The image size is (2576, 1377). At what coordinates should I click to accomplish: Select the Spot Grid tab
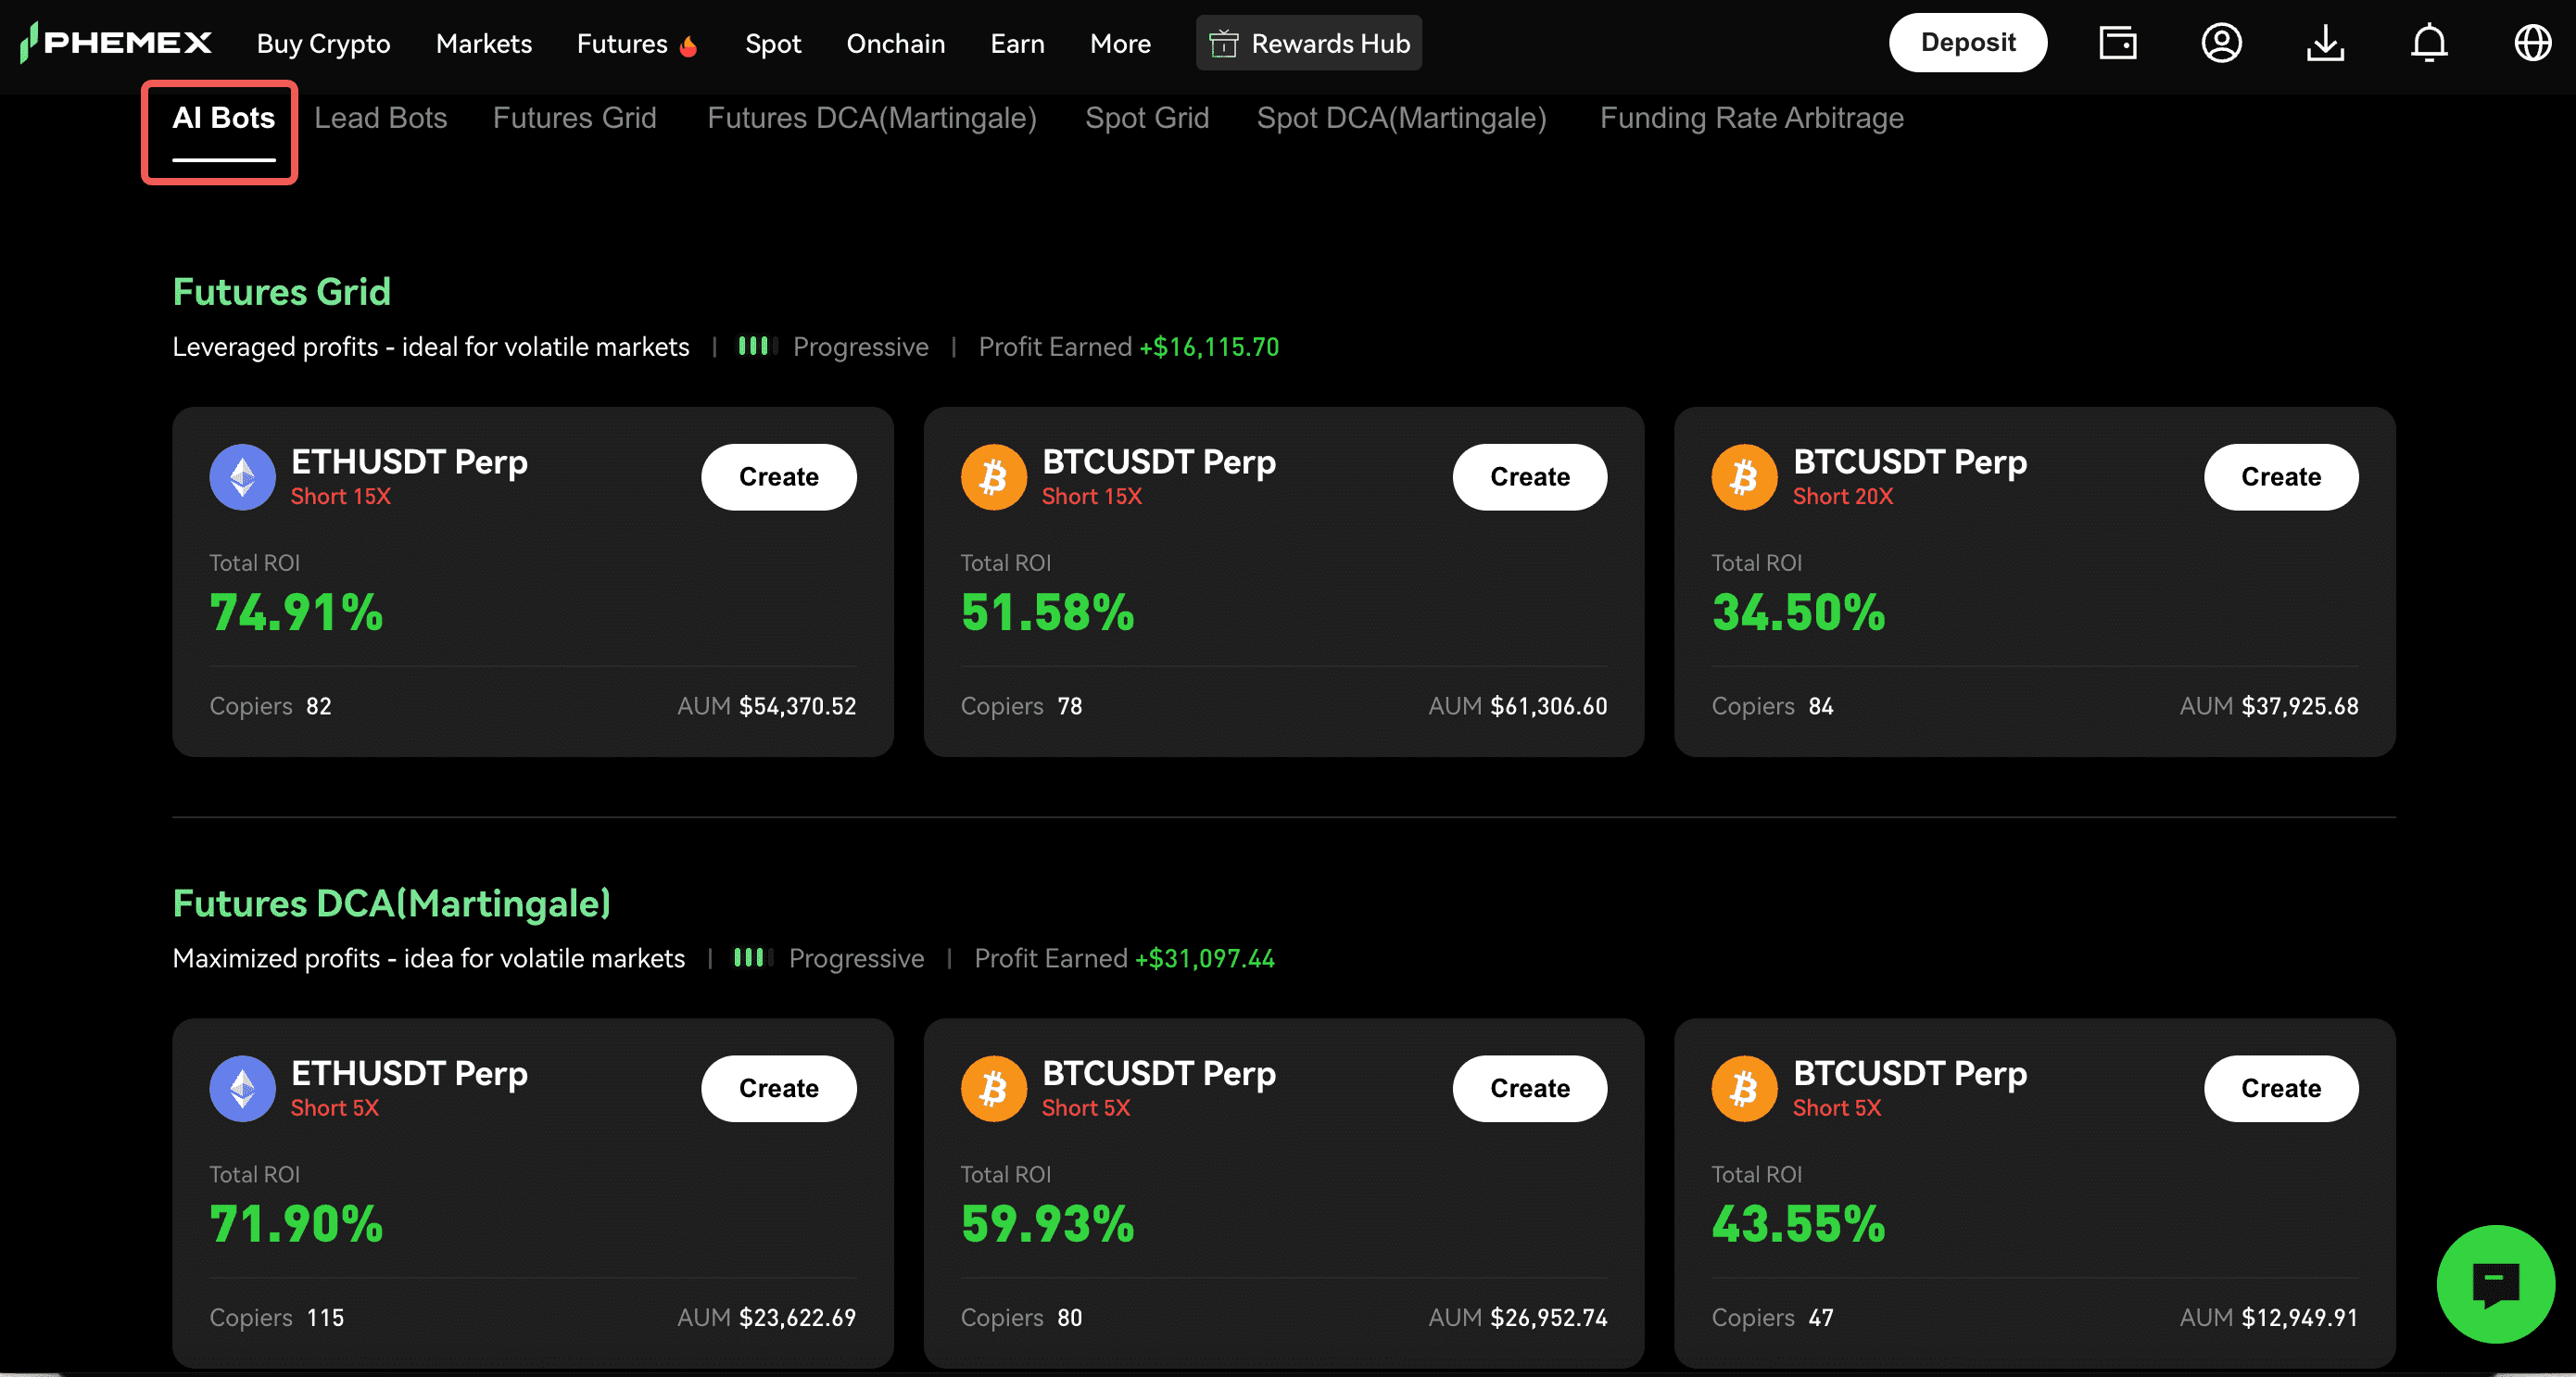[1147, 118]
